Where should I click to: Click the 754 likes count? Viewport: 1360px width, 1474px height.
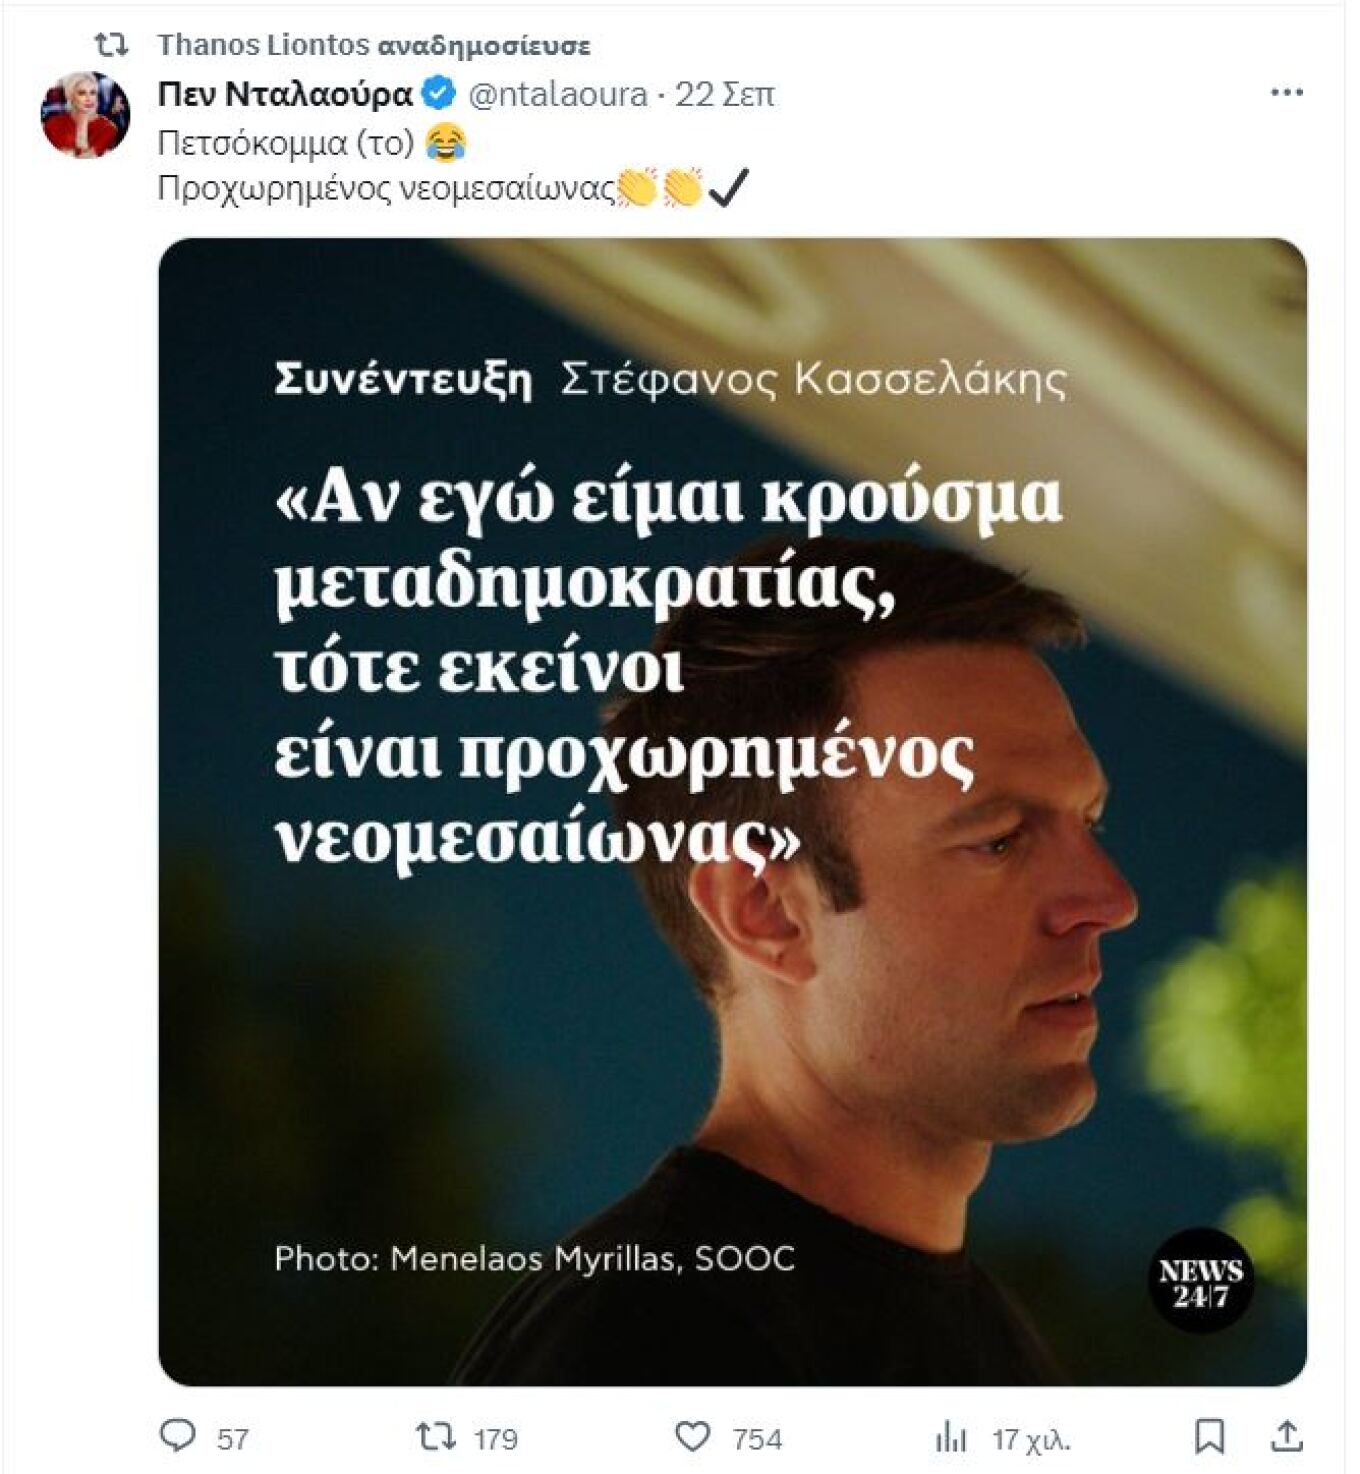757,1439
